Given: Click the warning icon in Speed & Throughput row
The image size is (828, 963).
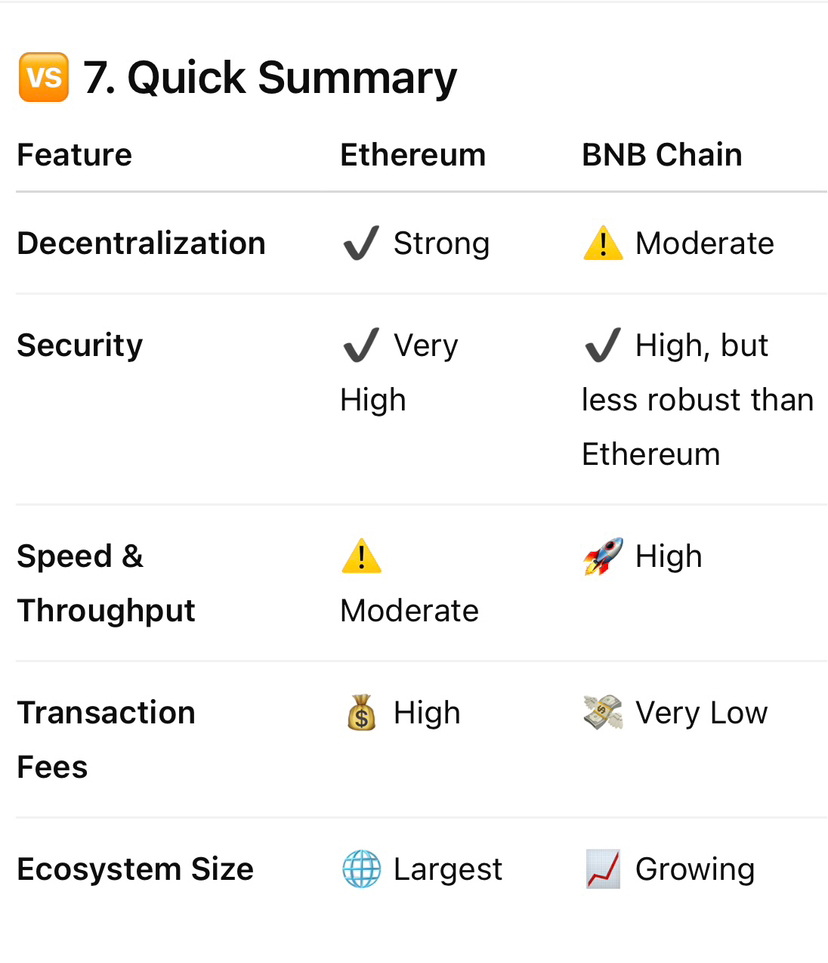Looking at the screenshot, I should (x=361, y=556).
